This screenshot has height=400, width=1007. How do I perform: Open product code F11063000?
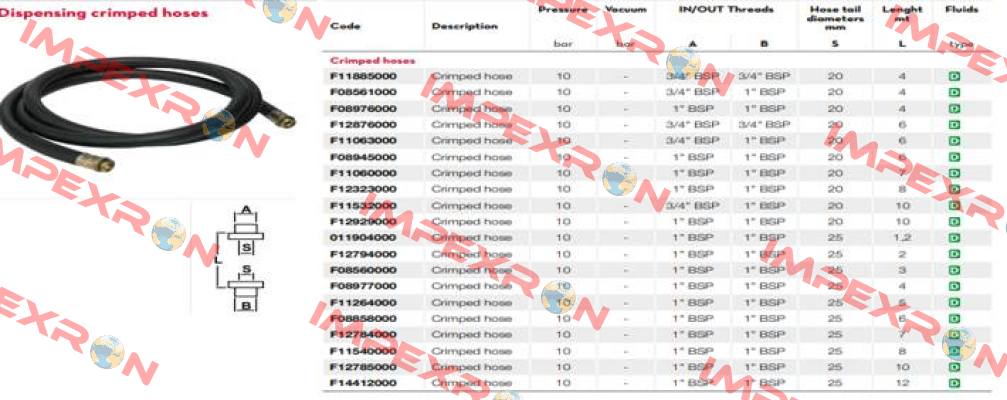pos(363,141)
